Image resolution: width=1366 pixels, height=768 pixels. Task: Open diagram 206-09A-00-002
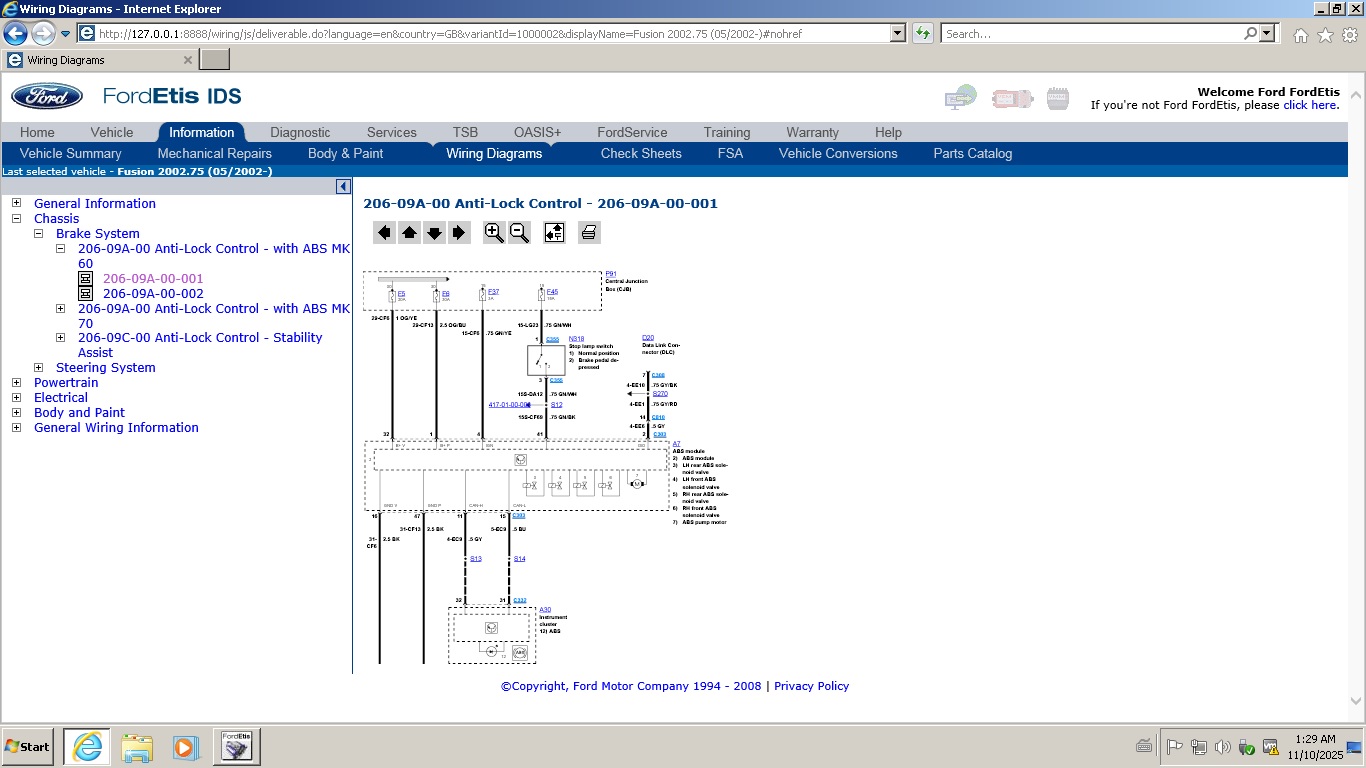153,294
